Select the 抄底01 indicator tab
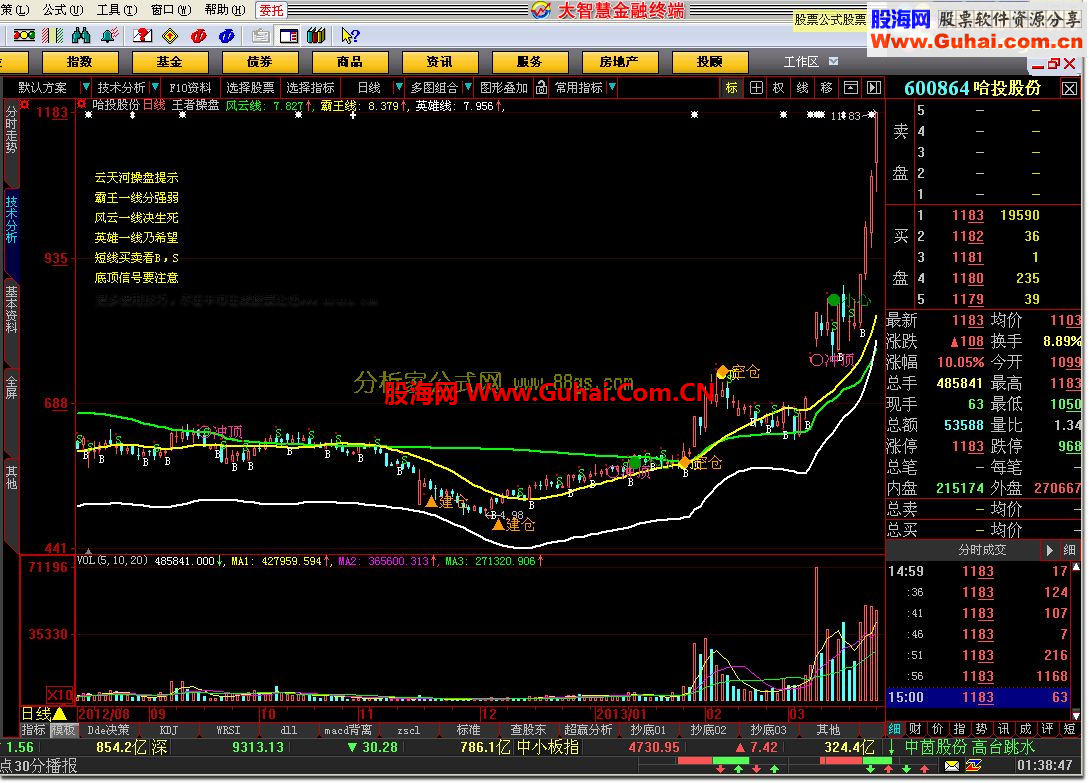This screenshot has width=1089, height=783. [648, 730]
